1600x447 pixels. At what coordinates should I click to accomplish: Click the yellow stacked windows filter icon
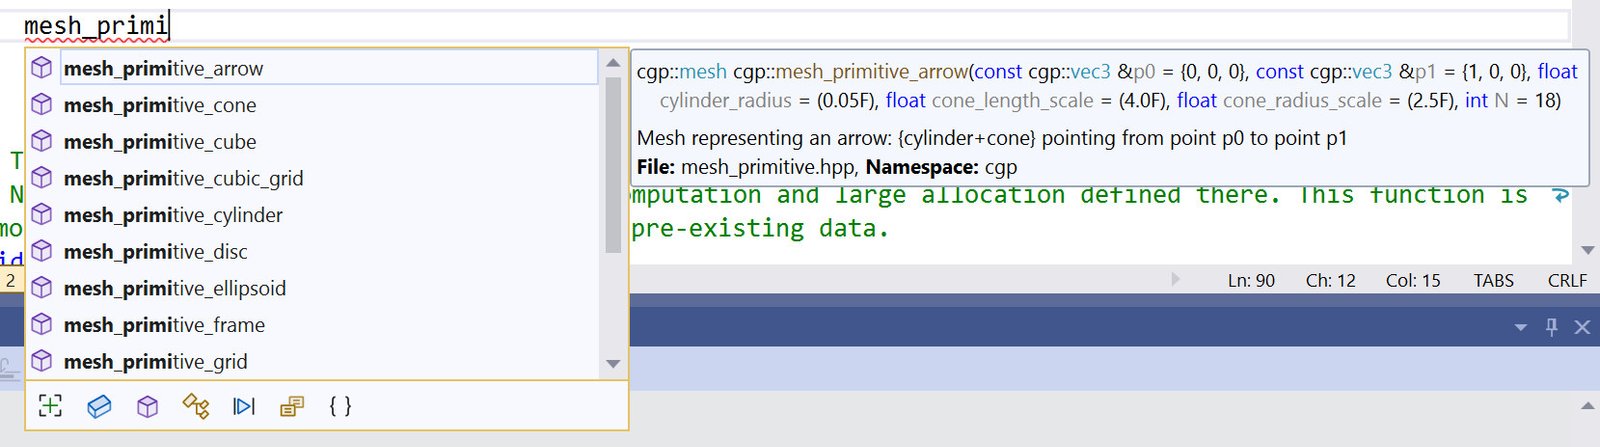292,406
